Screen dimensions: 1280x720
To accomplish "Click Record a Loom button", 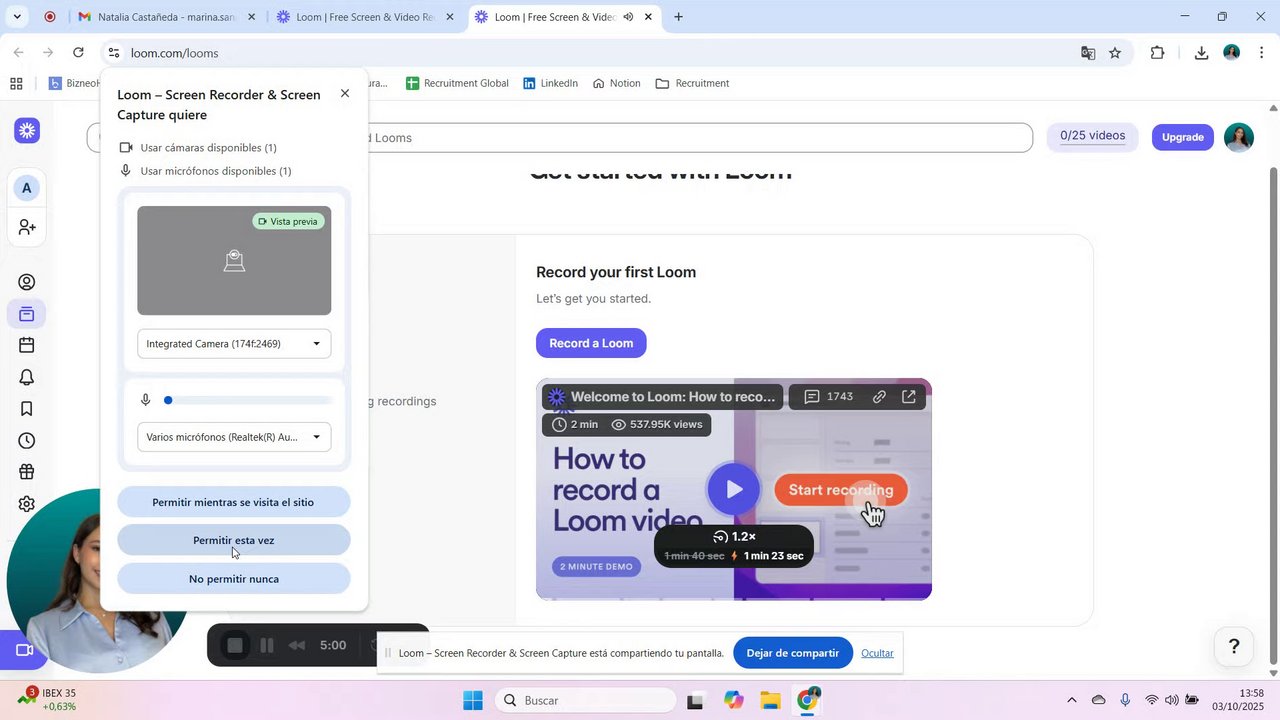I will [x=591, y=343].
